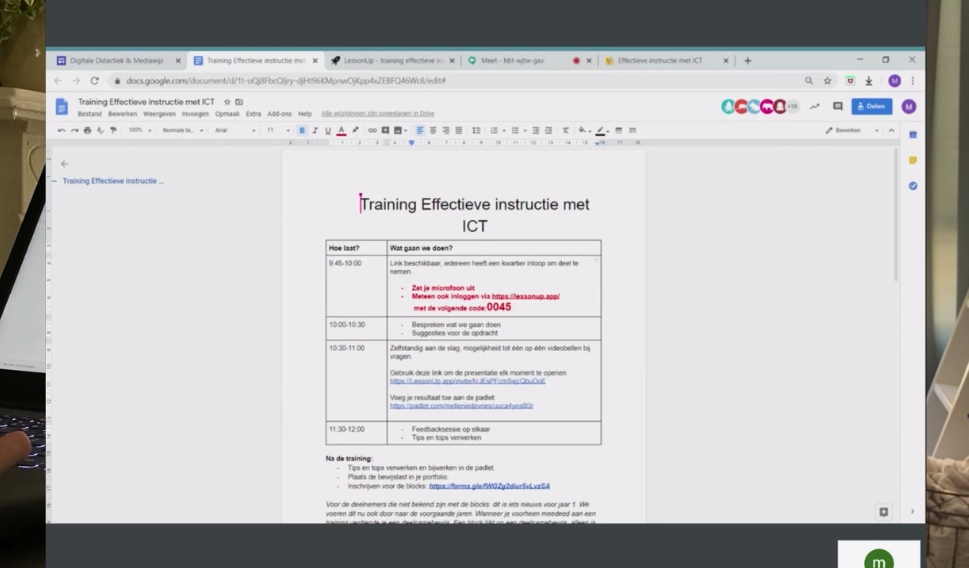Close document outline with back arrow
Screen dimensions: 969x568
click(64, 164)
